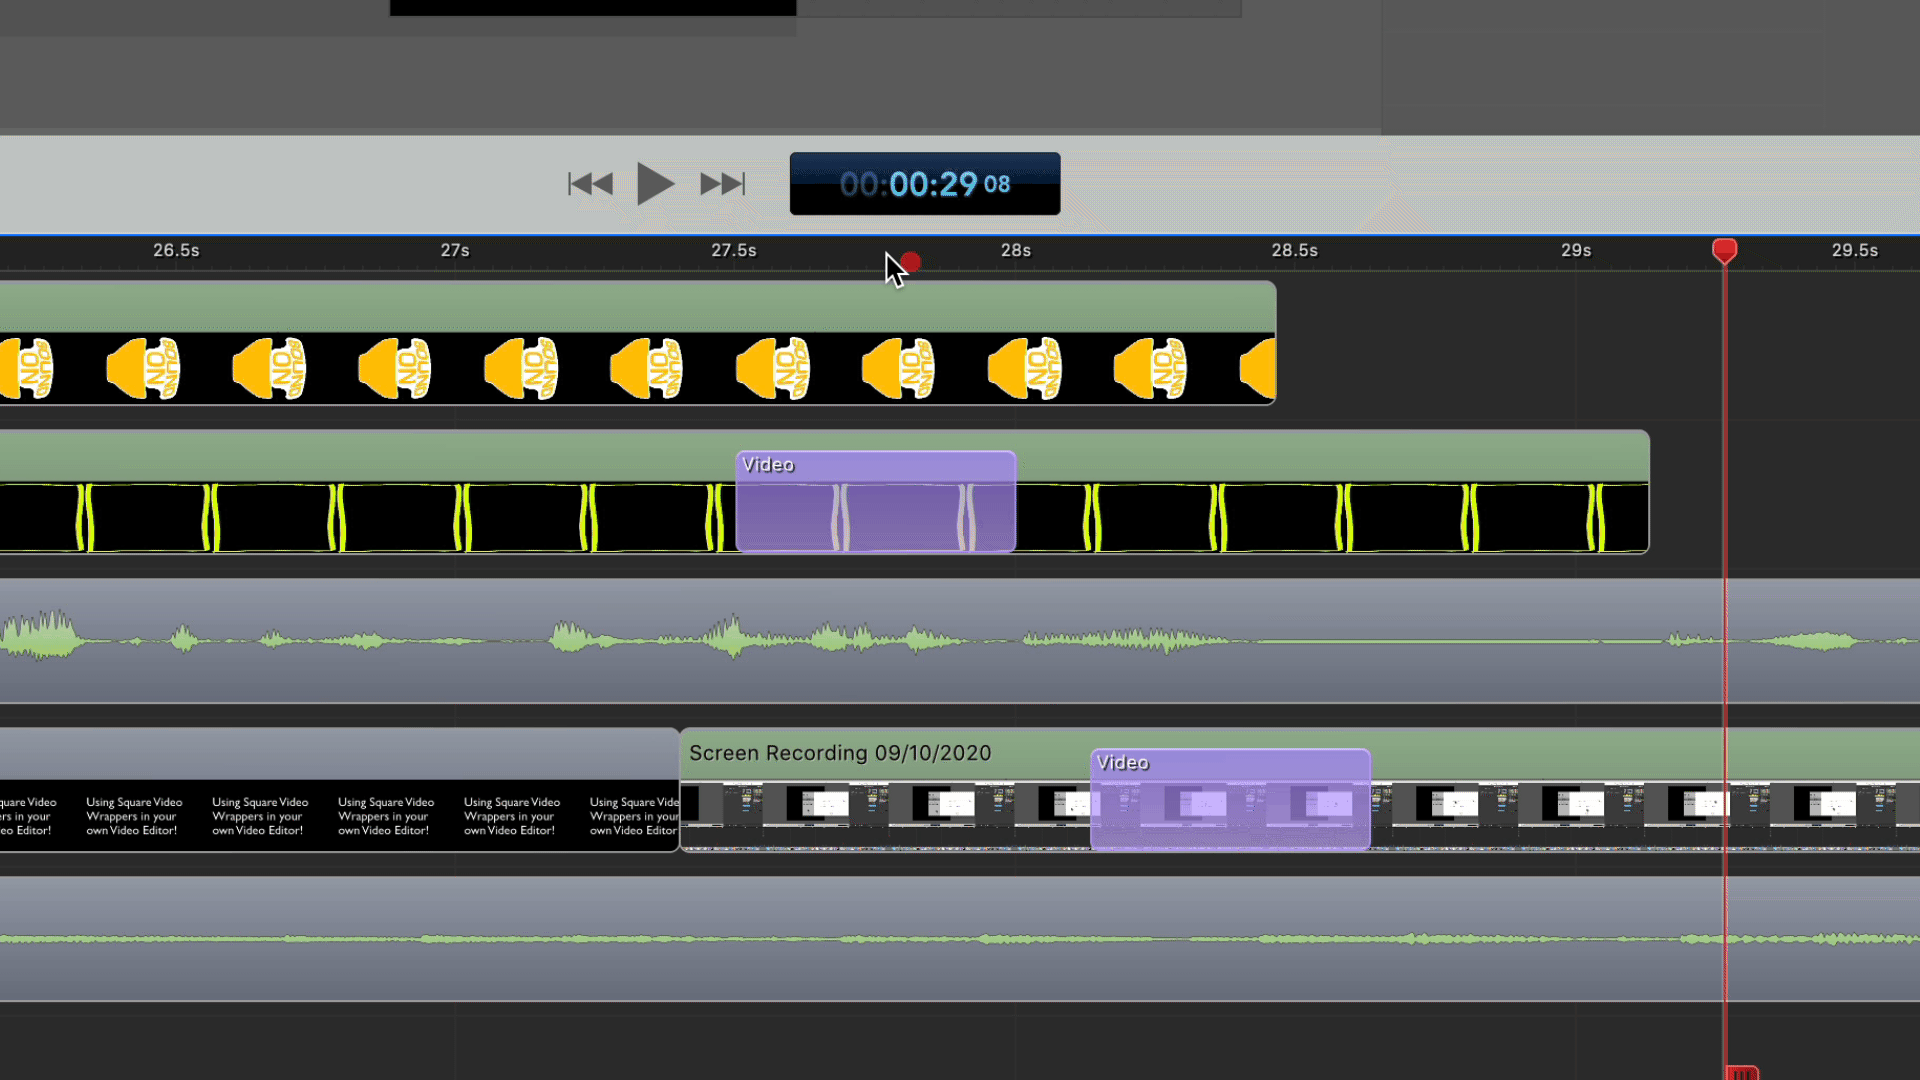1920x1080 pixels.
Task: Click the 29.5s mark on the ruler
Action: [1854, 251]
